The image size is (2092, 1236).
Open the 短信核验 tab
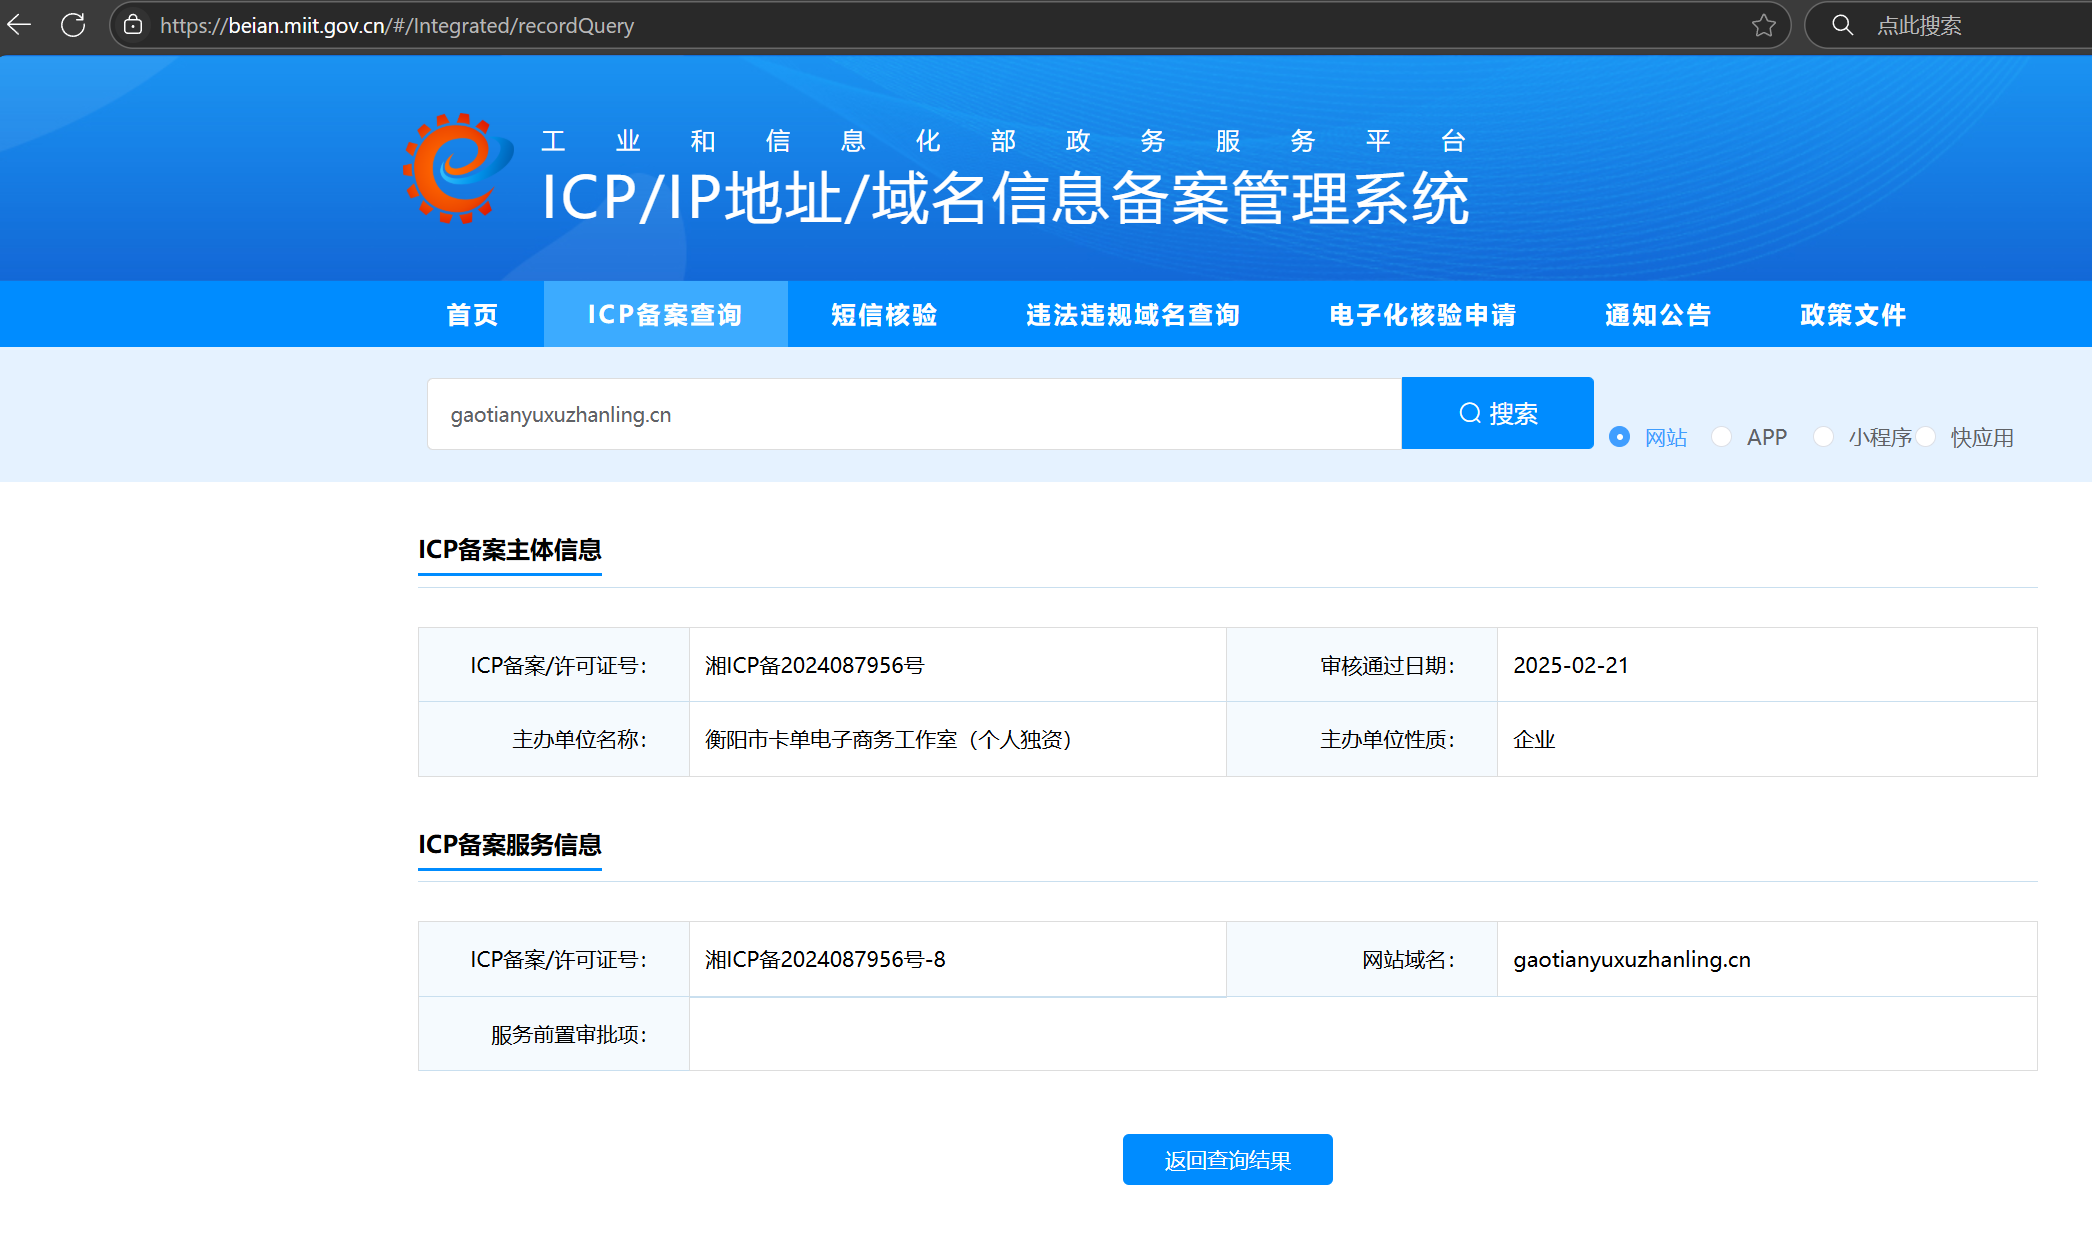click(884, 315)
